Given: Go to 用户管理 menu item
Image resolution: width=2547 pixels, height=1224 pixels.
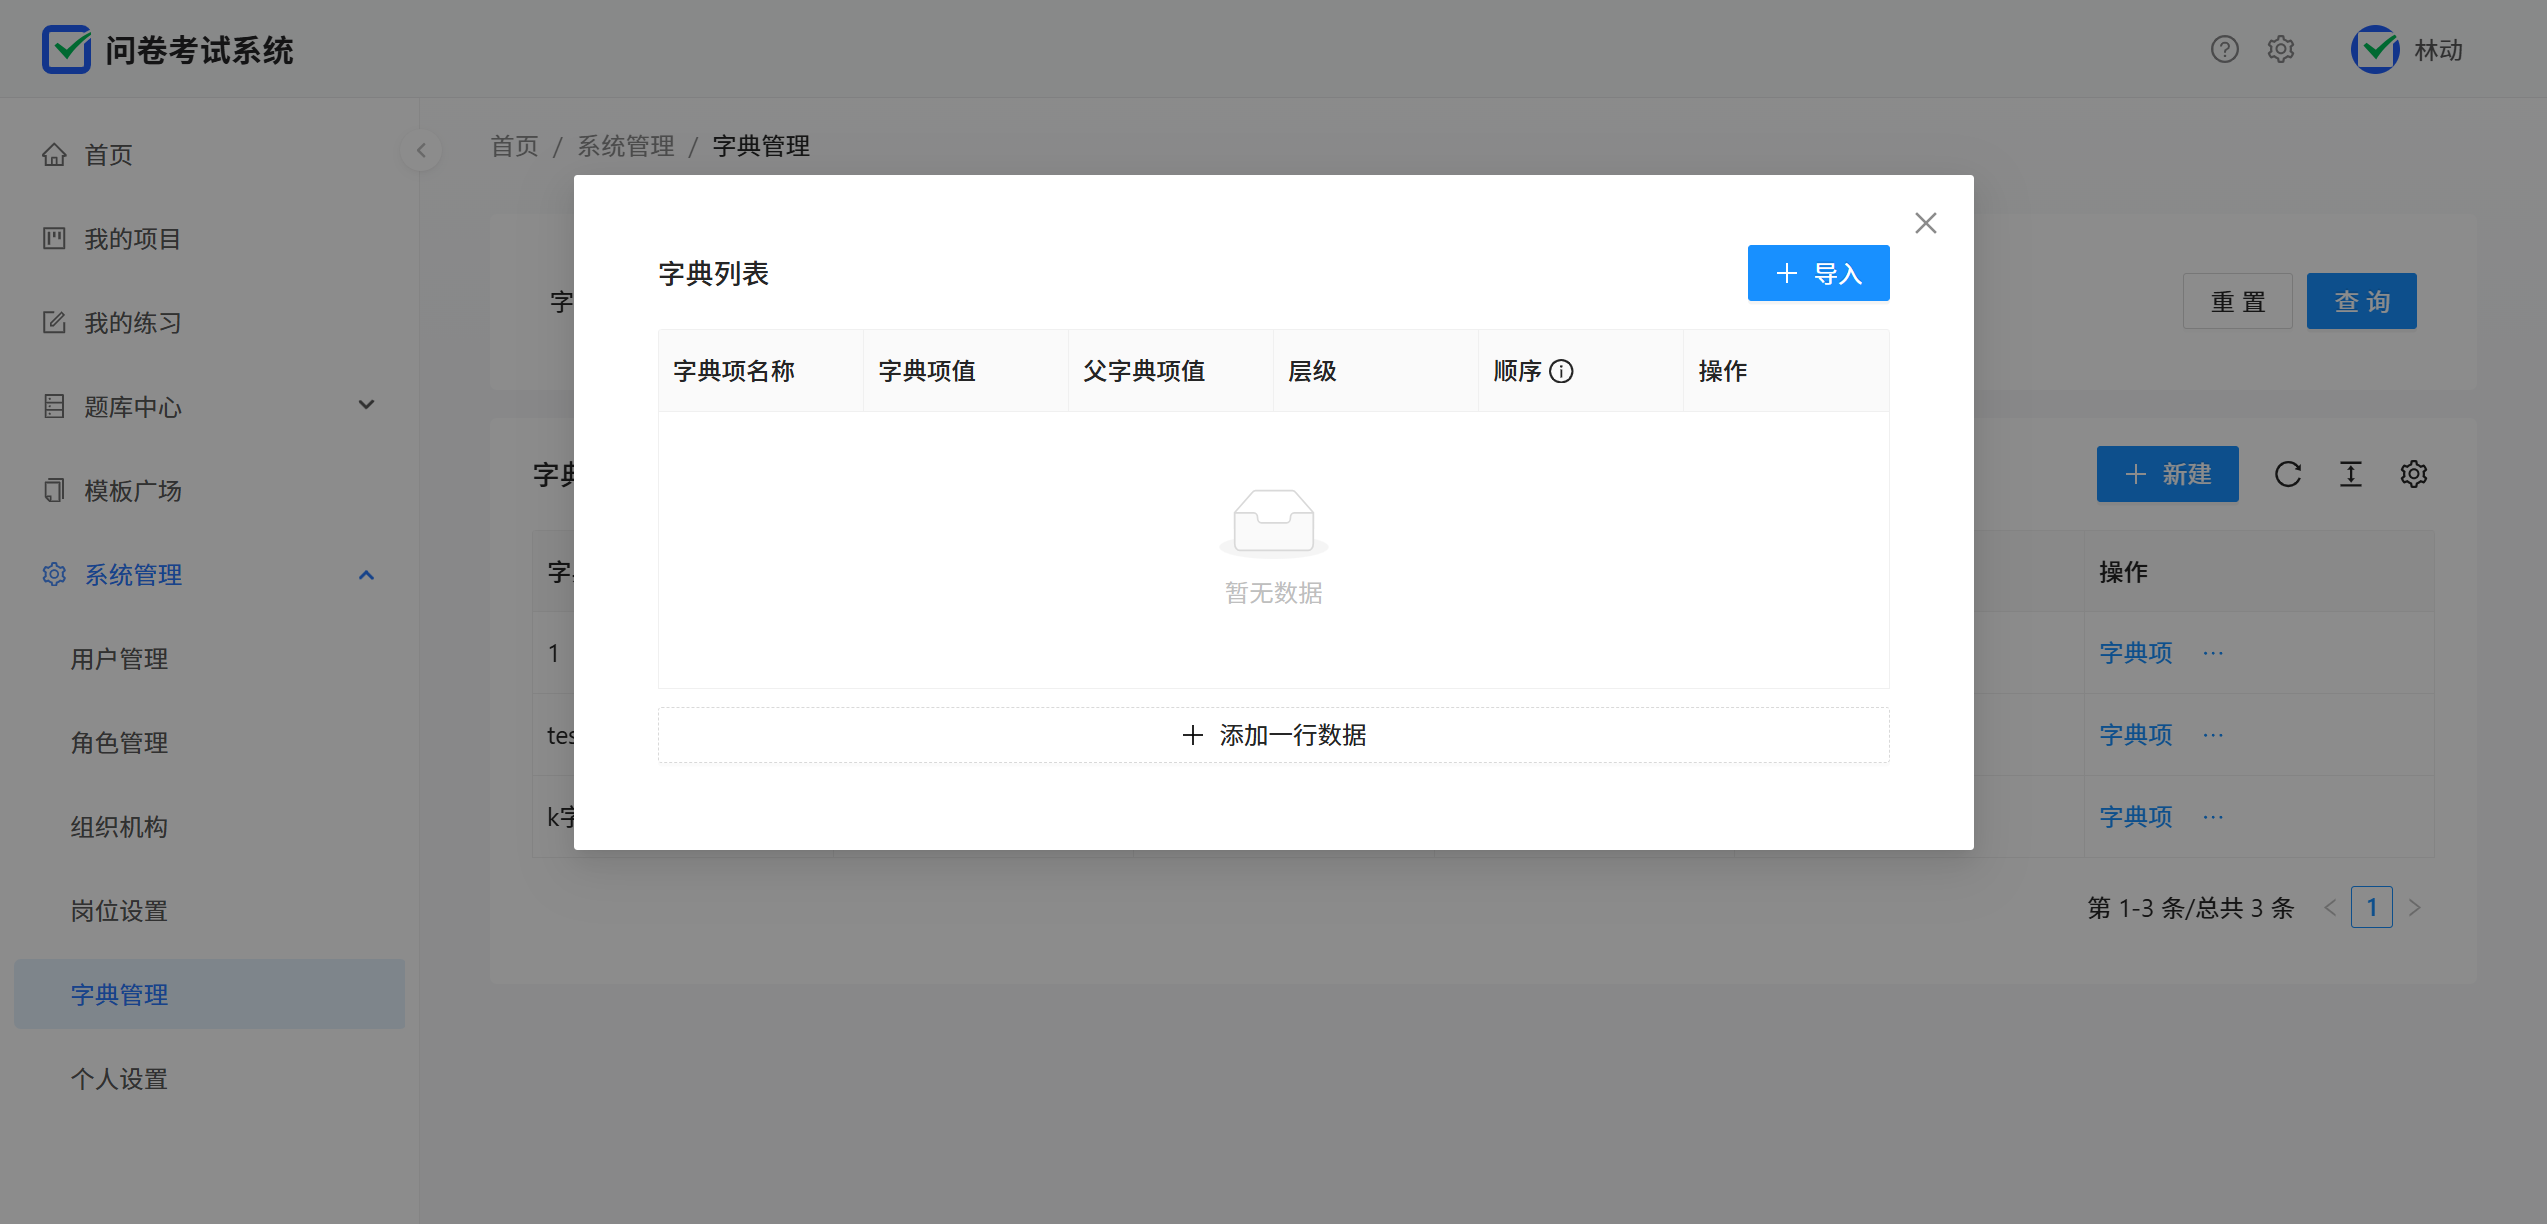Looking at the screenshot, I should pyautogui.click(x=119, y=659).
